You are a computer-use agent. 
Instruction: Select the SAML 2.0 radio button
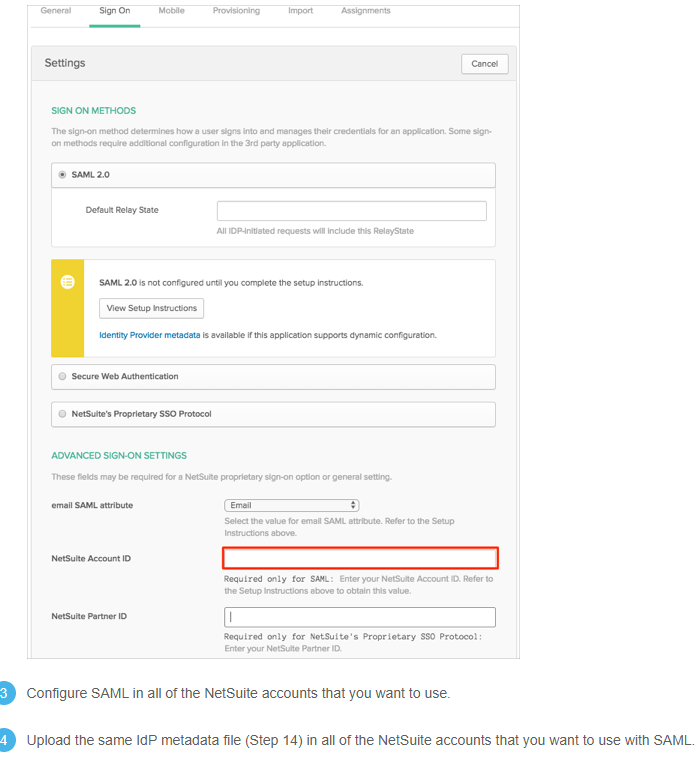pos(63,175)
